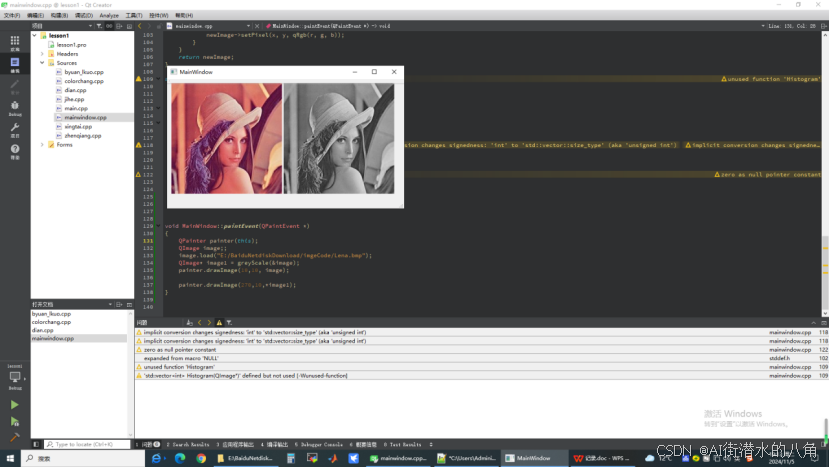Open the Window menu
This screenshot has height=467, width=830.
(158, 15)
